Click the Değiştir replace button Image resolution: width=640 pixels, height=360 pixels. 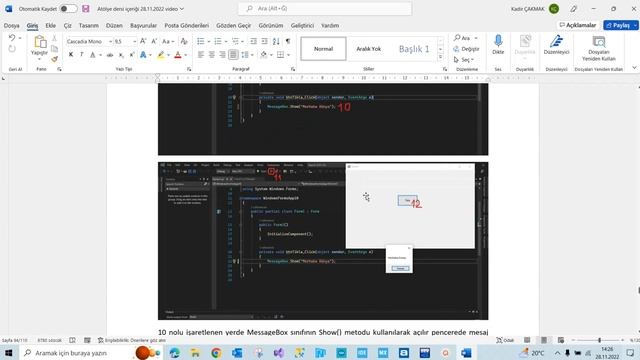tap(466, 49)
